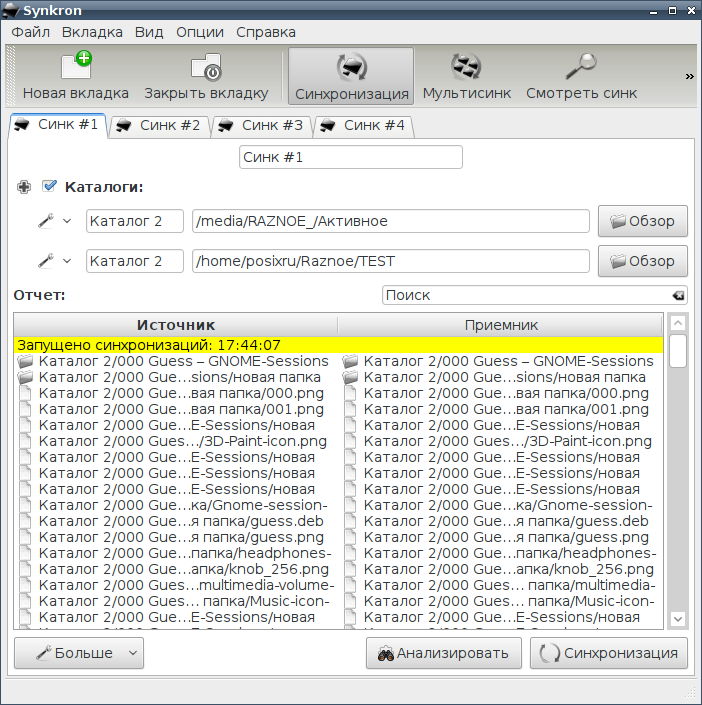Click the source file icon for …вая папка/000.png

click(26, 393)
